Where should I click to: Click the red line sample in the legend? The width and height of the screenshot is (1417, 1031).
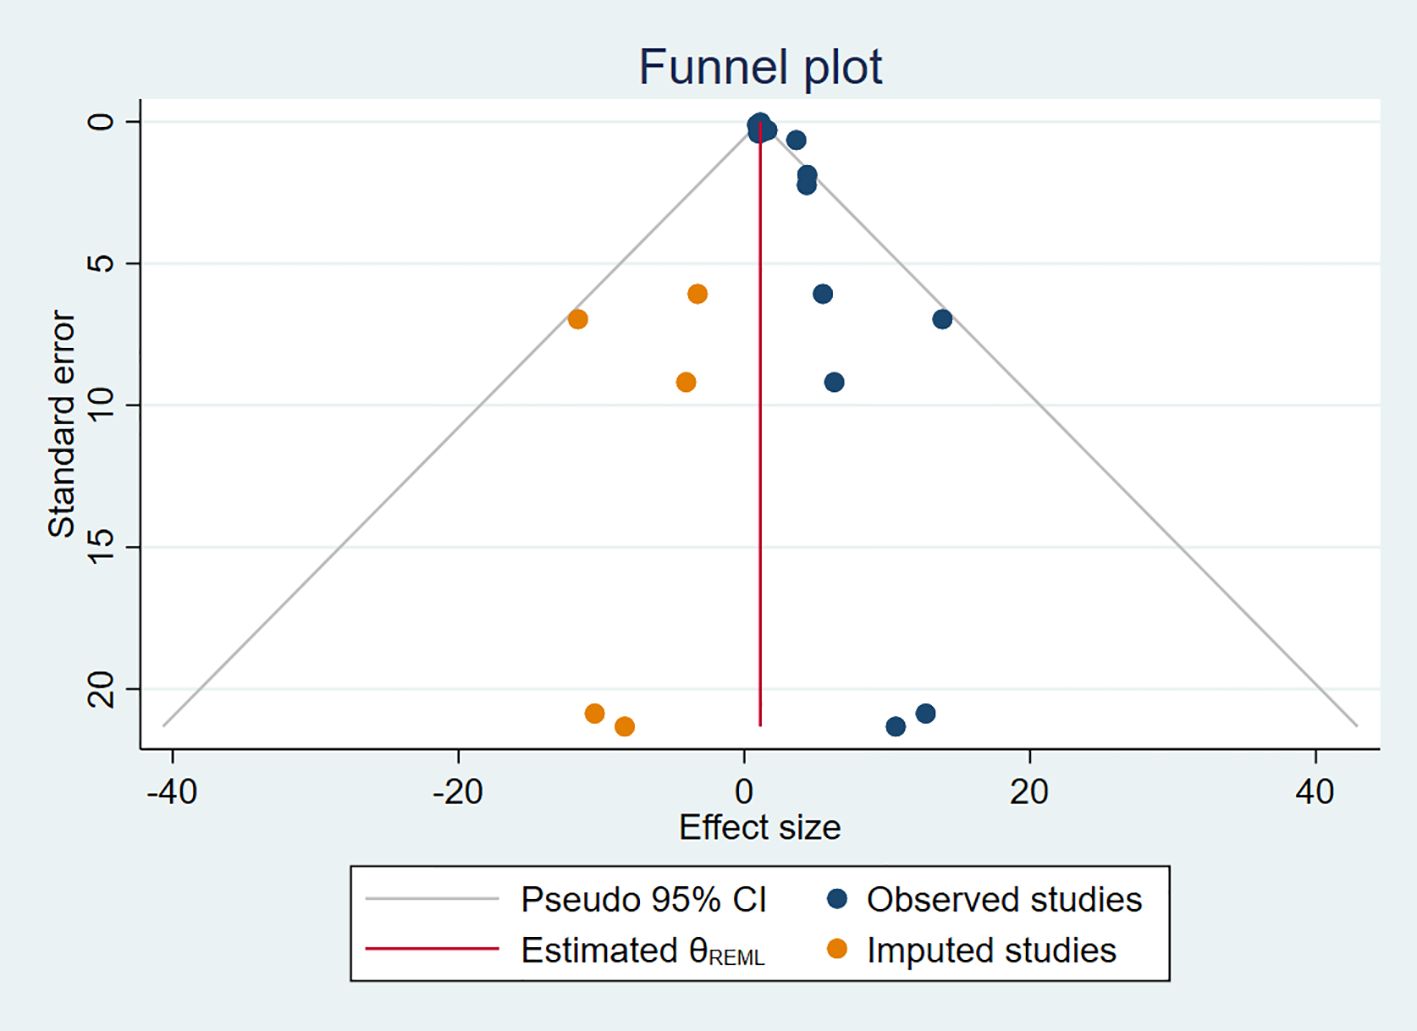pos(432,949)
